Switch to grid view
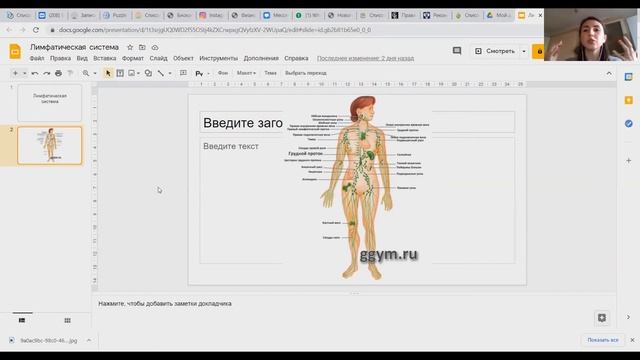The image size is (640, 360). 67,320
